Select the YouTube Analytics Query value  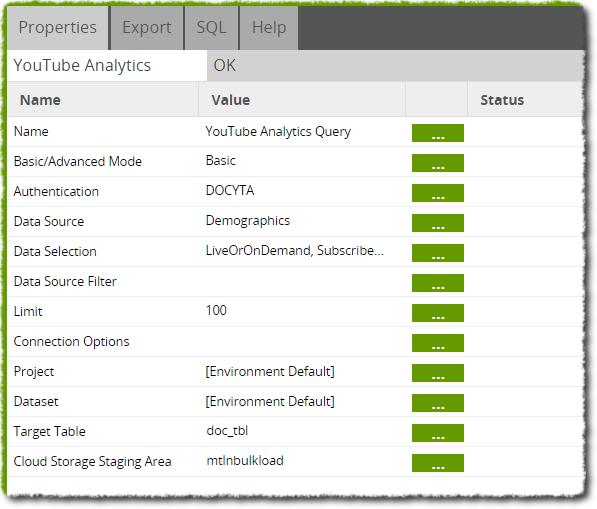coord(278,132)
